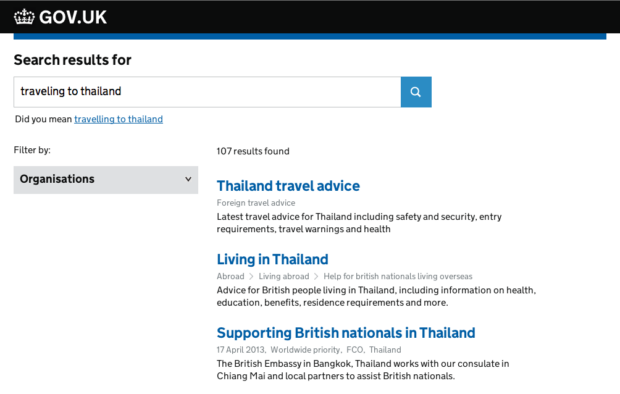Click the magnifying glass search button
This screenshot has height=394, width=620.
click(x=416, y=92)
